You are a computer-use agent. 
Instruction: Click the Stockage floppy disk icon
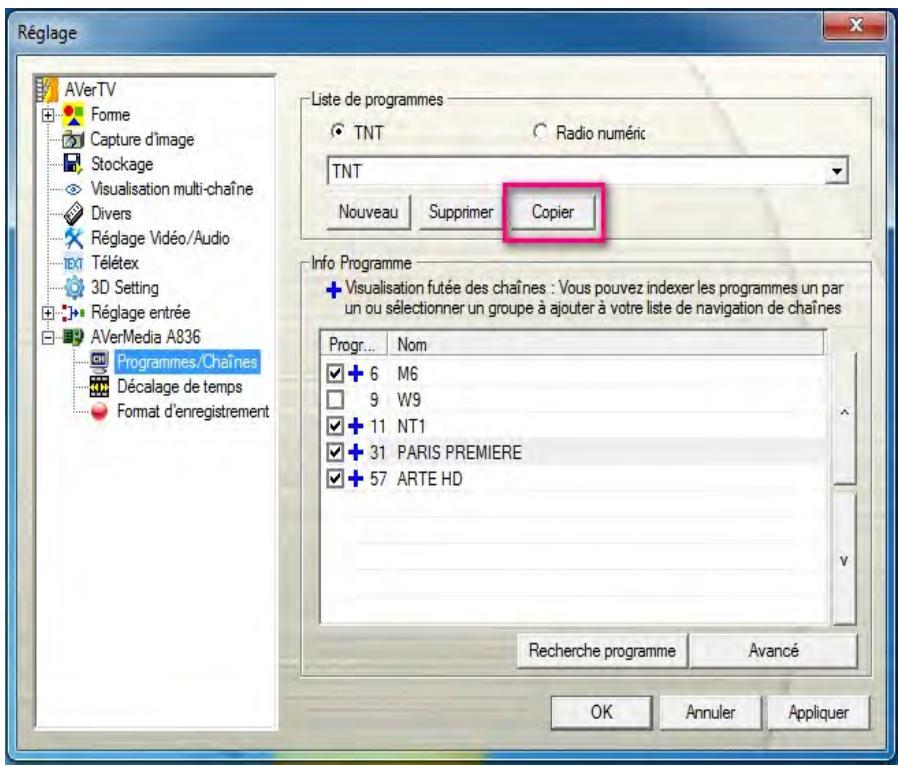(x=73, y=164)
